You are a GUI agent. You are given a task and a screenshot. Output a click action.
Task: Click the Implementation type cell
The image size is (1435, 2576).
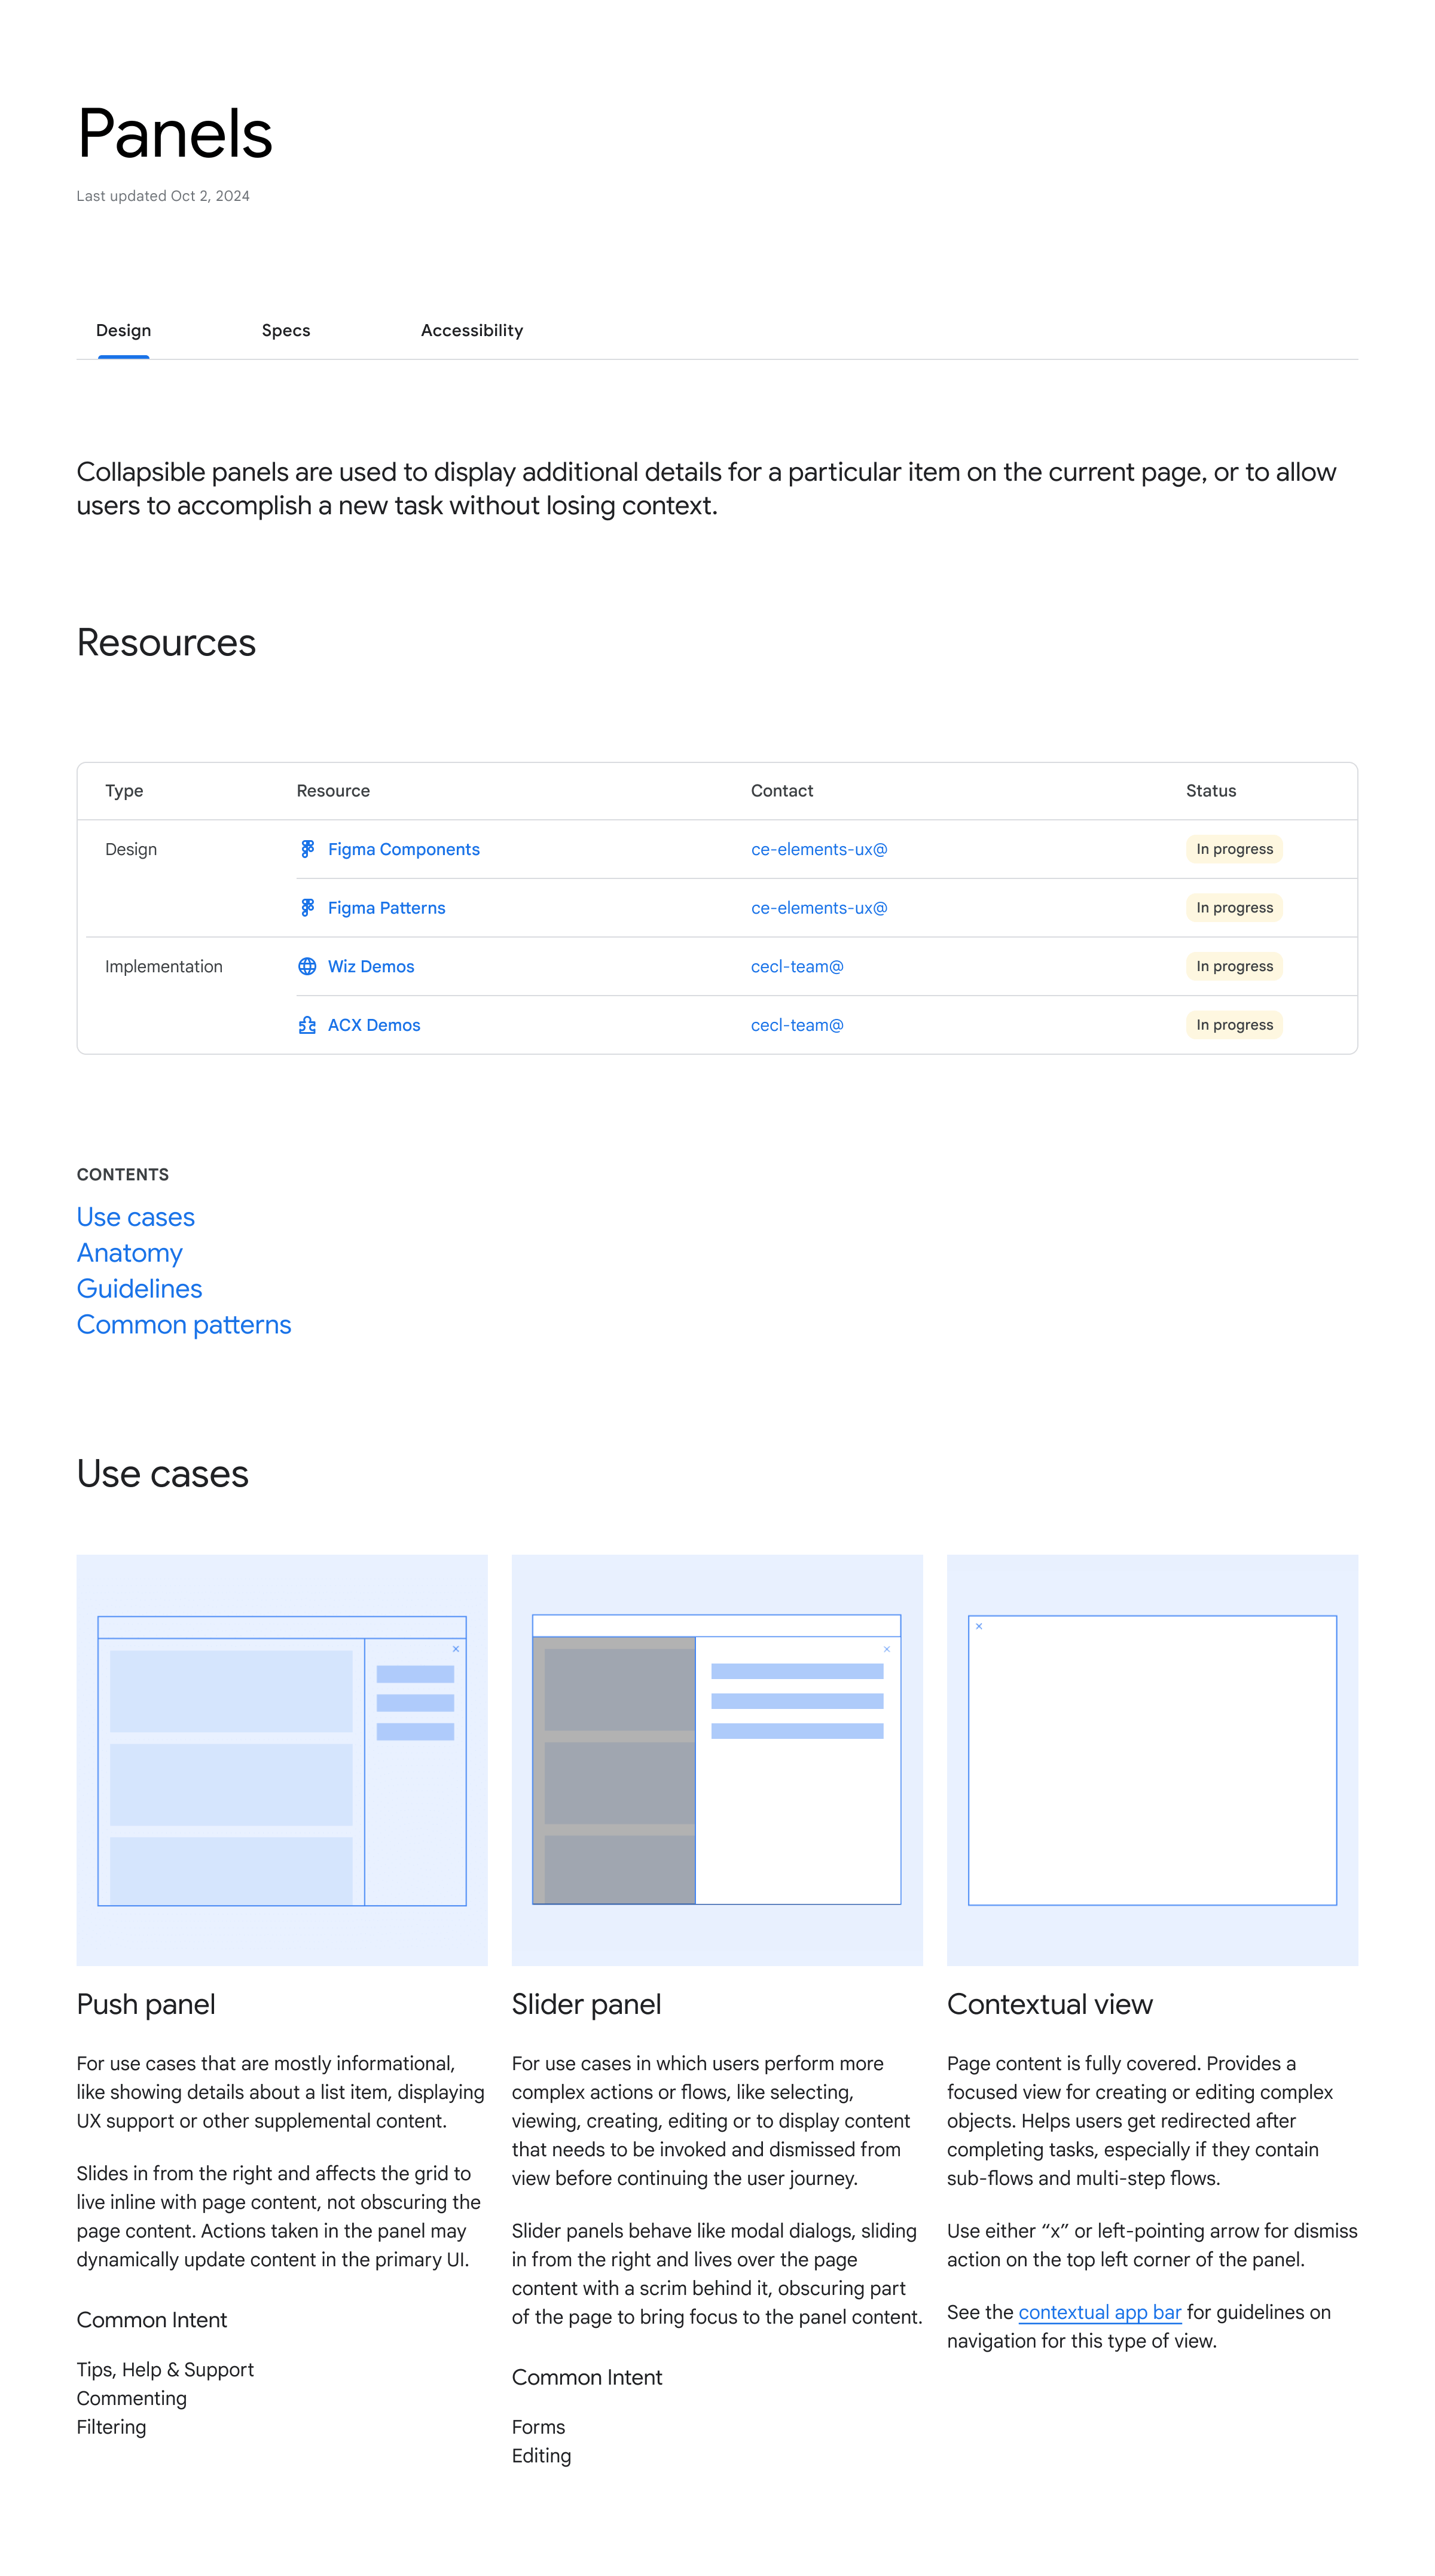(x=164, y=966)
